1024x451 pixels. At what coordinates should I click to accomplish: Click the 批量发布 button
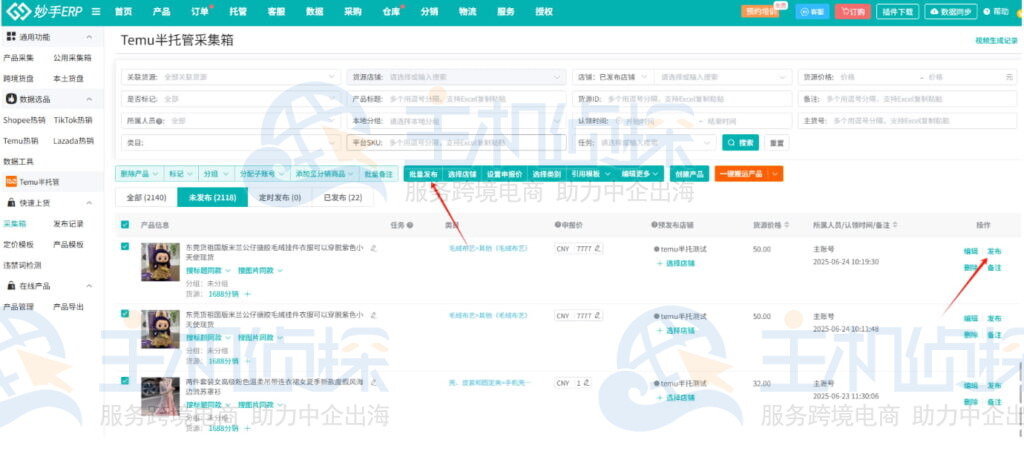pyautogui.click(x=422, y=174)
